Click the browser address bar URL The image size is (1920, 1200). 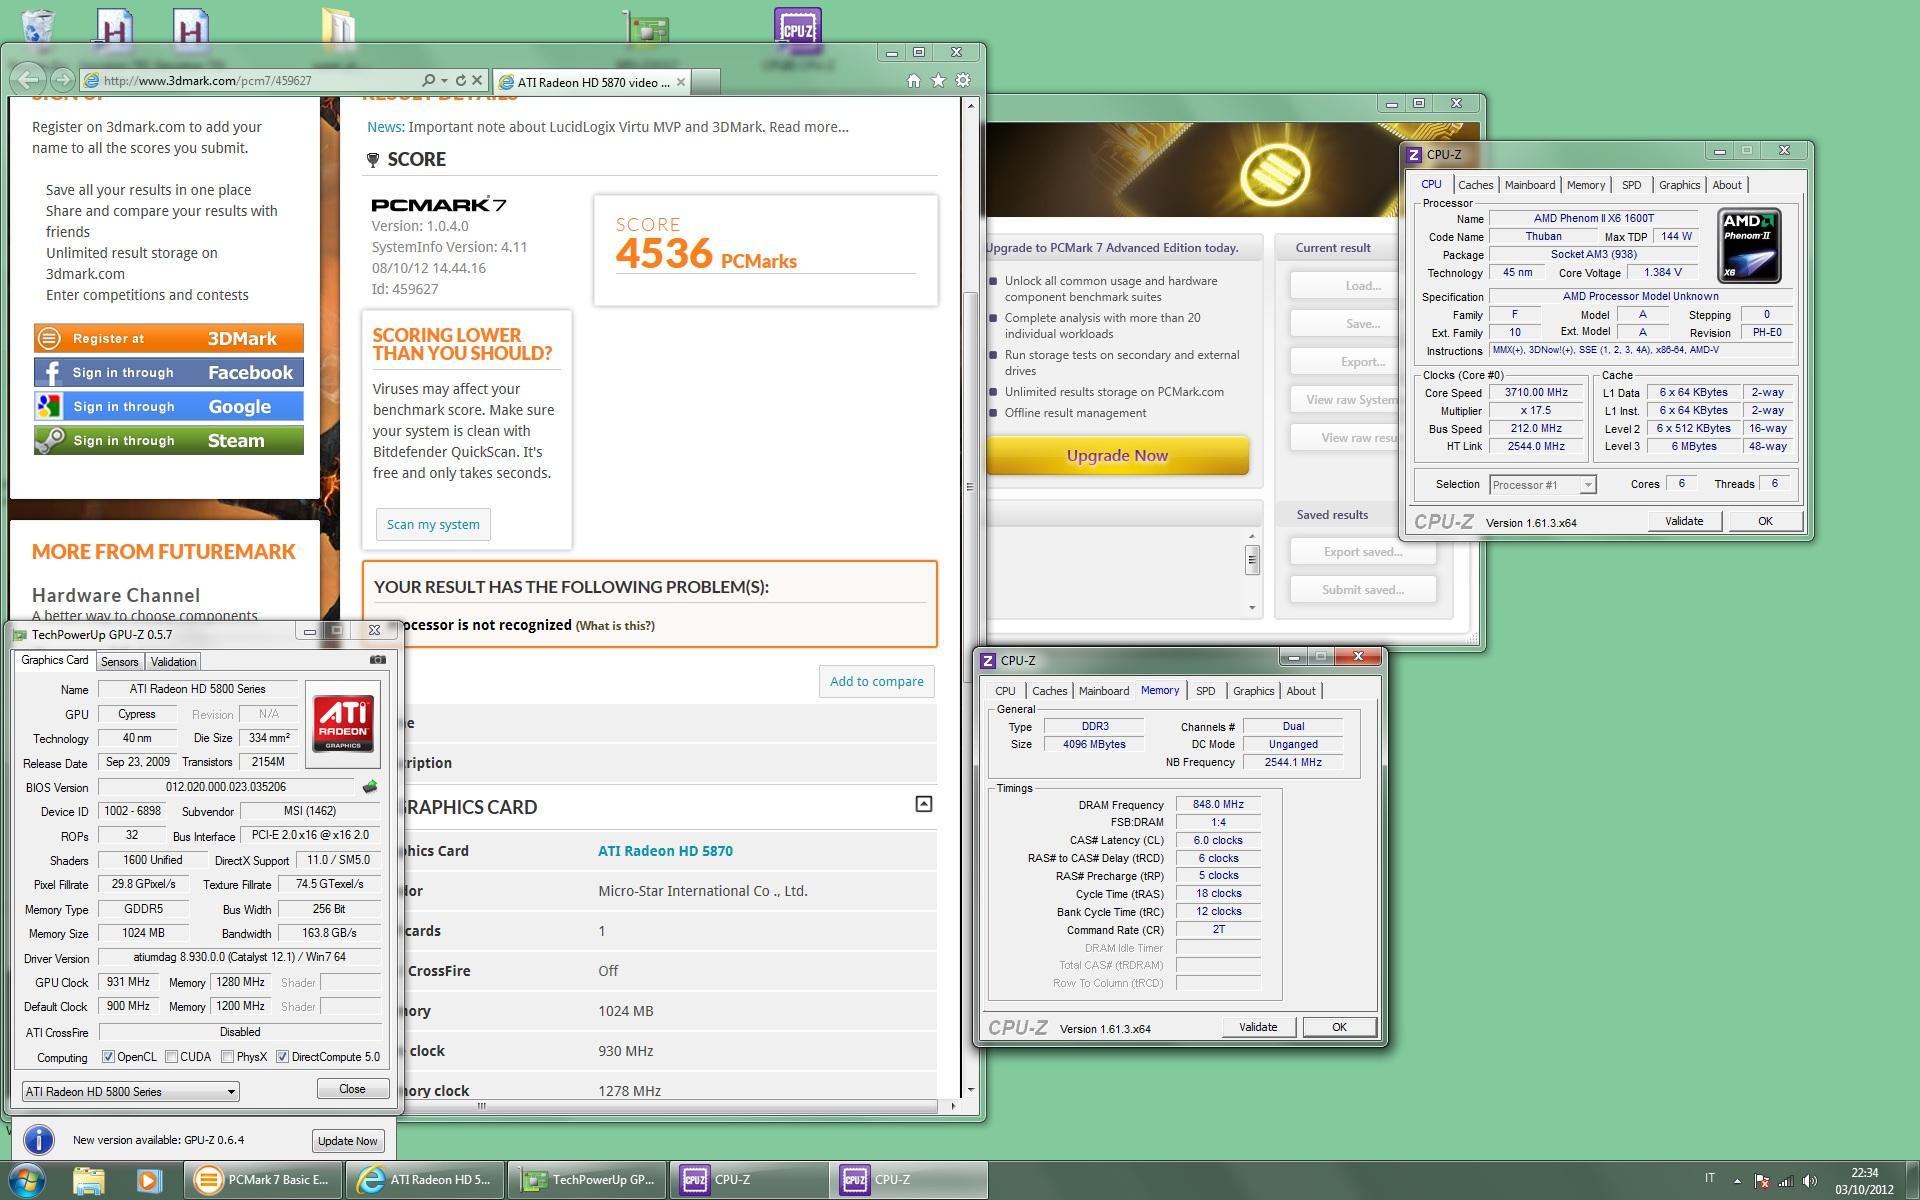click(208, 81)
